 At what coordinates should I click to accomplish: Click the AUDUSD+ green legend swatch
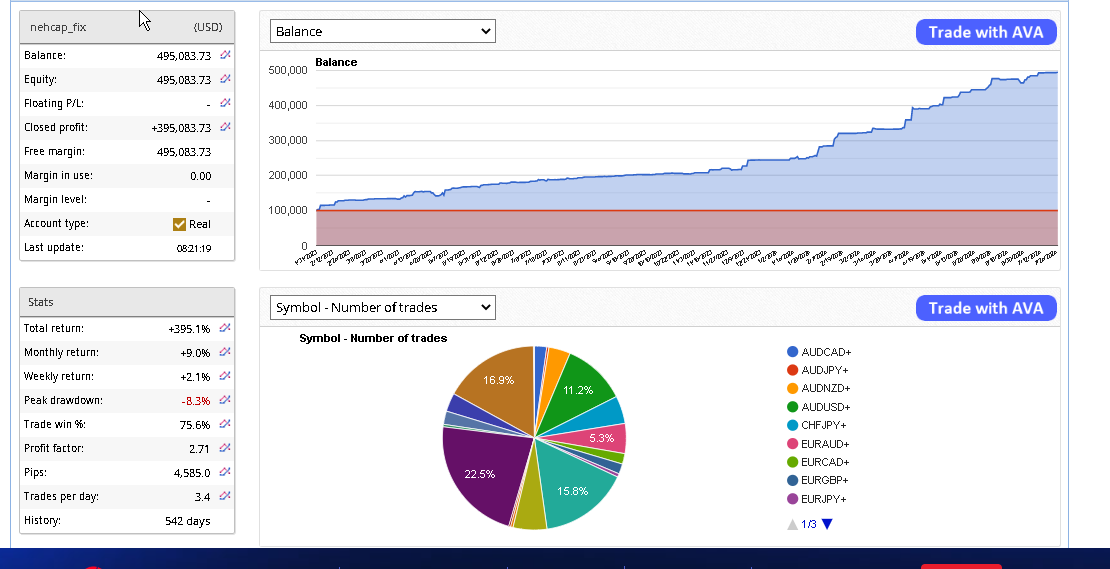coord(793,407)
